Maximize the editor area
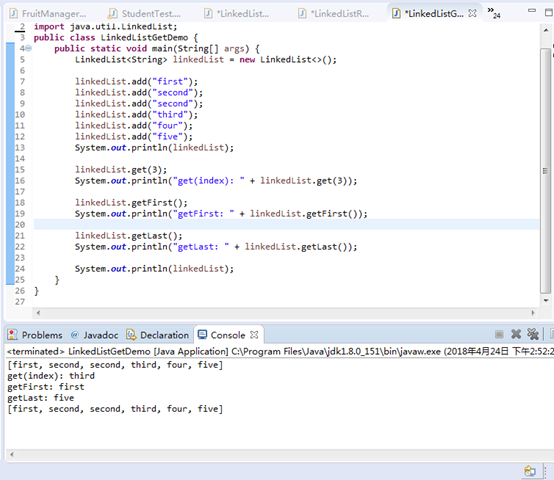554x480 pixels. 549,12
